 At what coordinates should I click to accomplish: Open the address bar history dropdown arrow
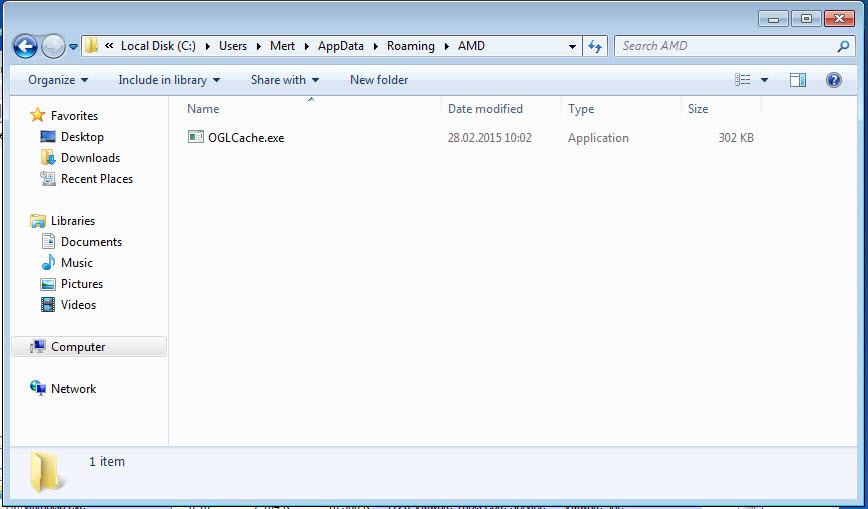coord(572,46)
